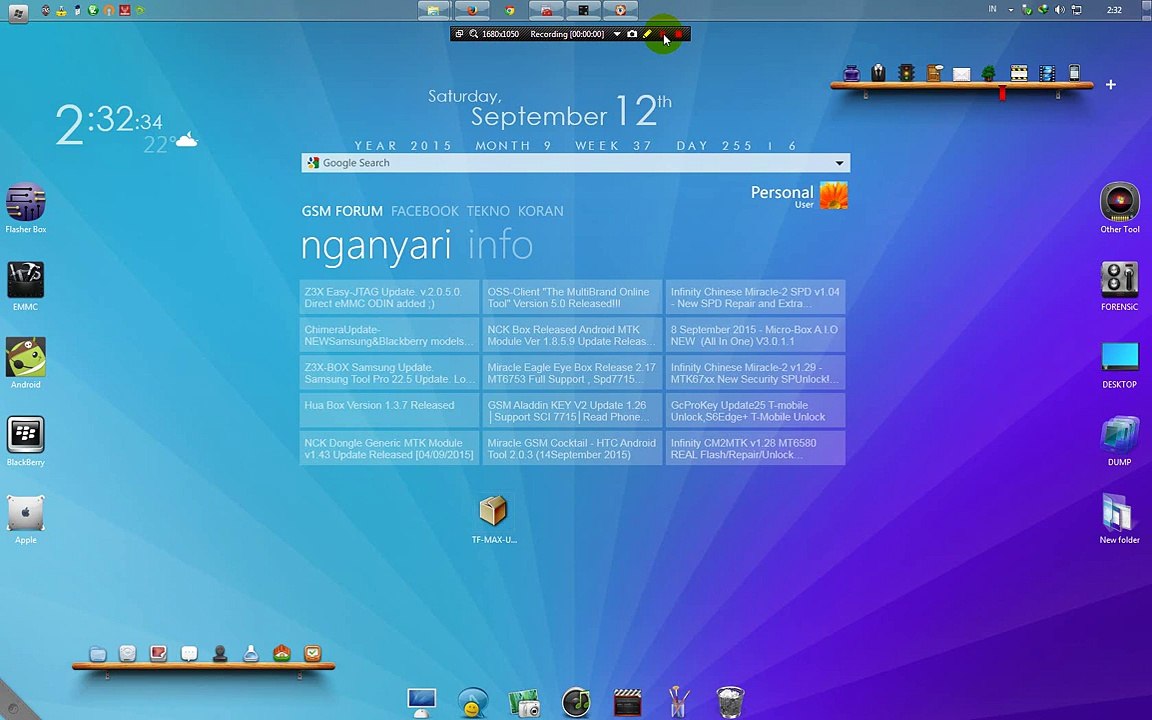
Task: Open Miracle GSM Cocktail HTC Android item
Action: (572, 448)
